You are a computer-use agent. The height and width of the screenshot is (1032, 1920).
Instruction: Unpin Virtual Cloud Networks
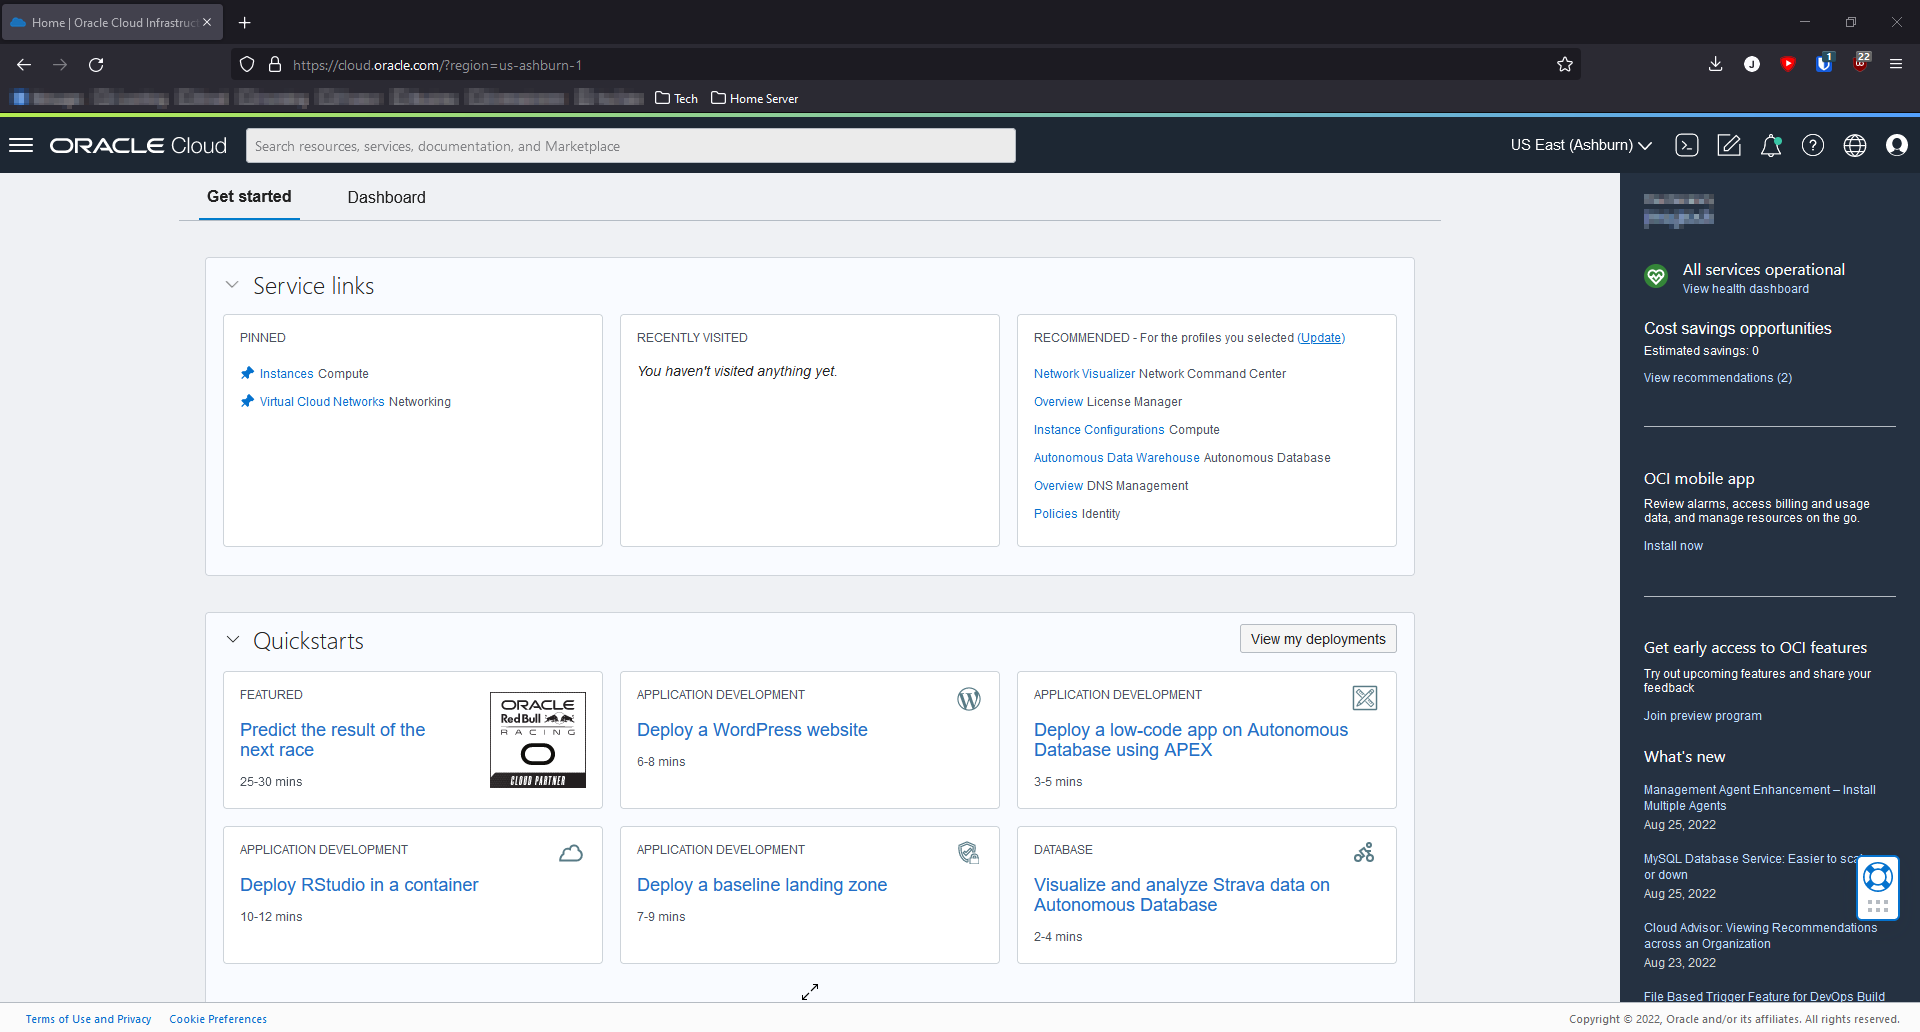(246, 400)
